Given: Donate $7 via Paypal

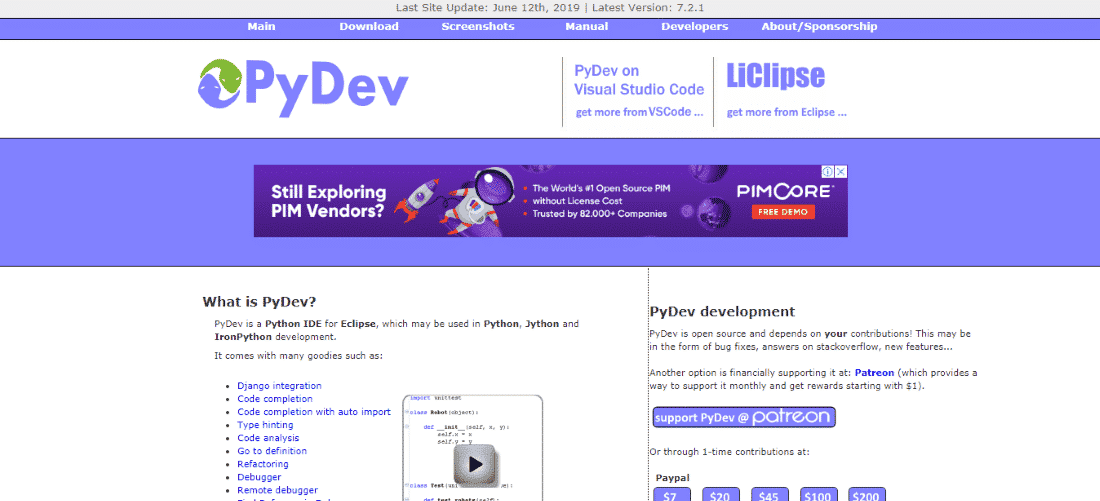Looking at the screenshot, I should [x=672, y=495].
